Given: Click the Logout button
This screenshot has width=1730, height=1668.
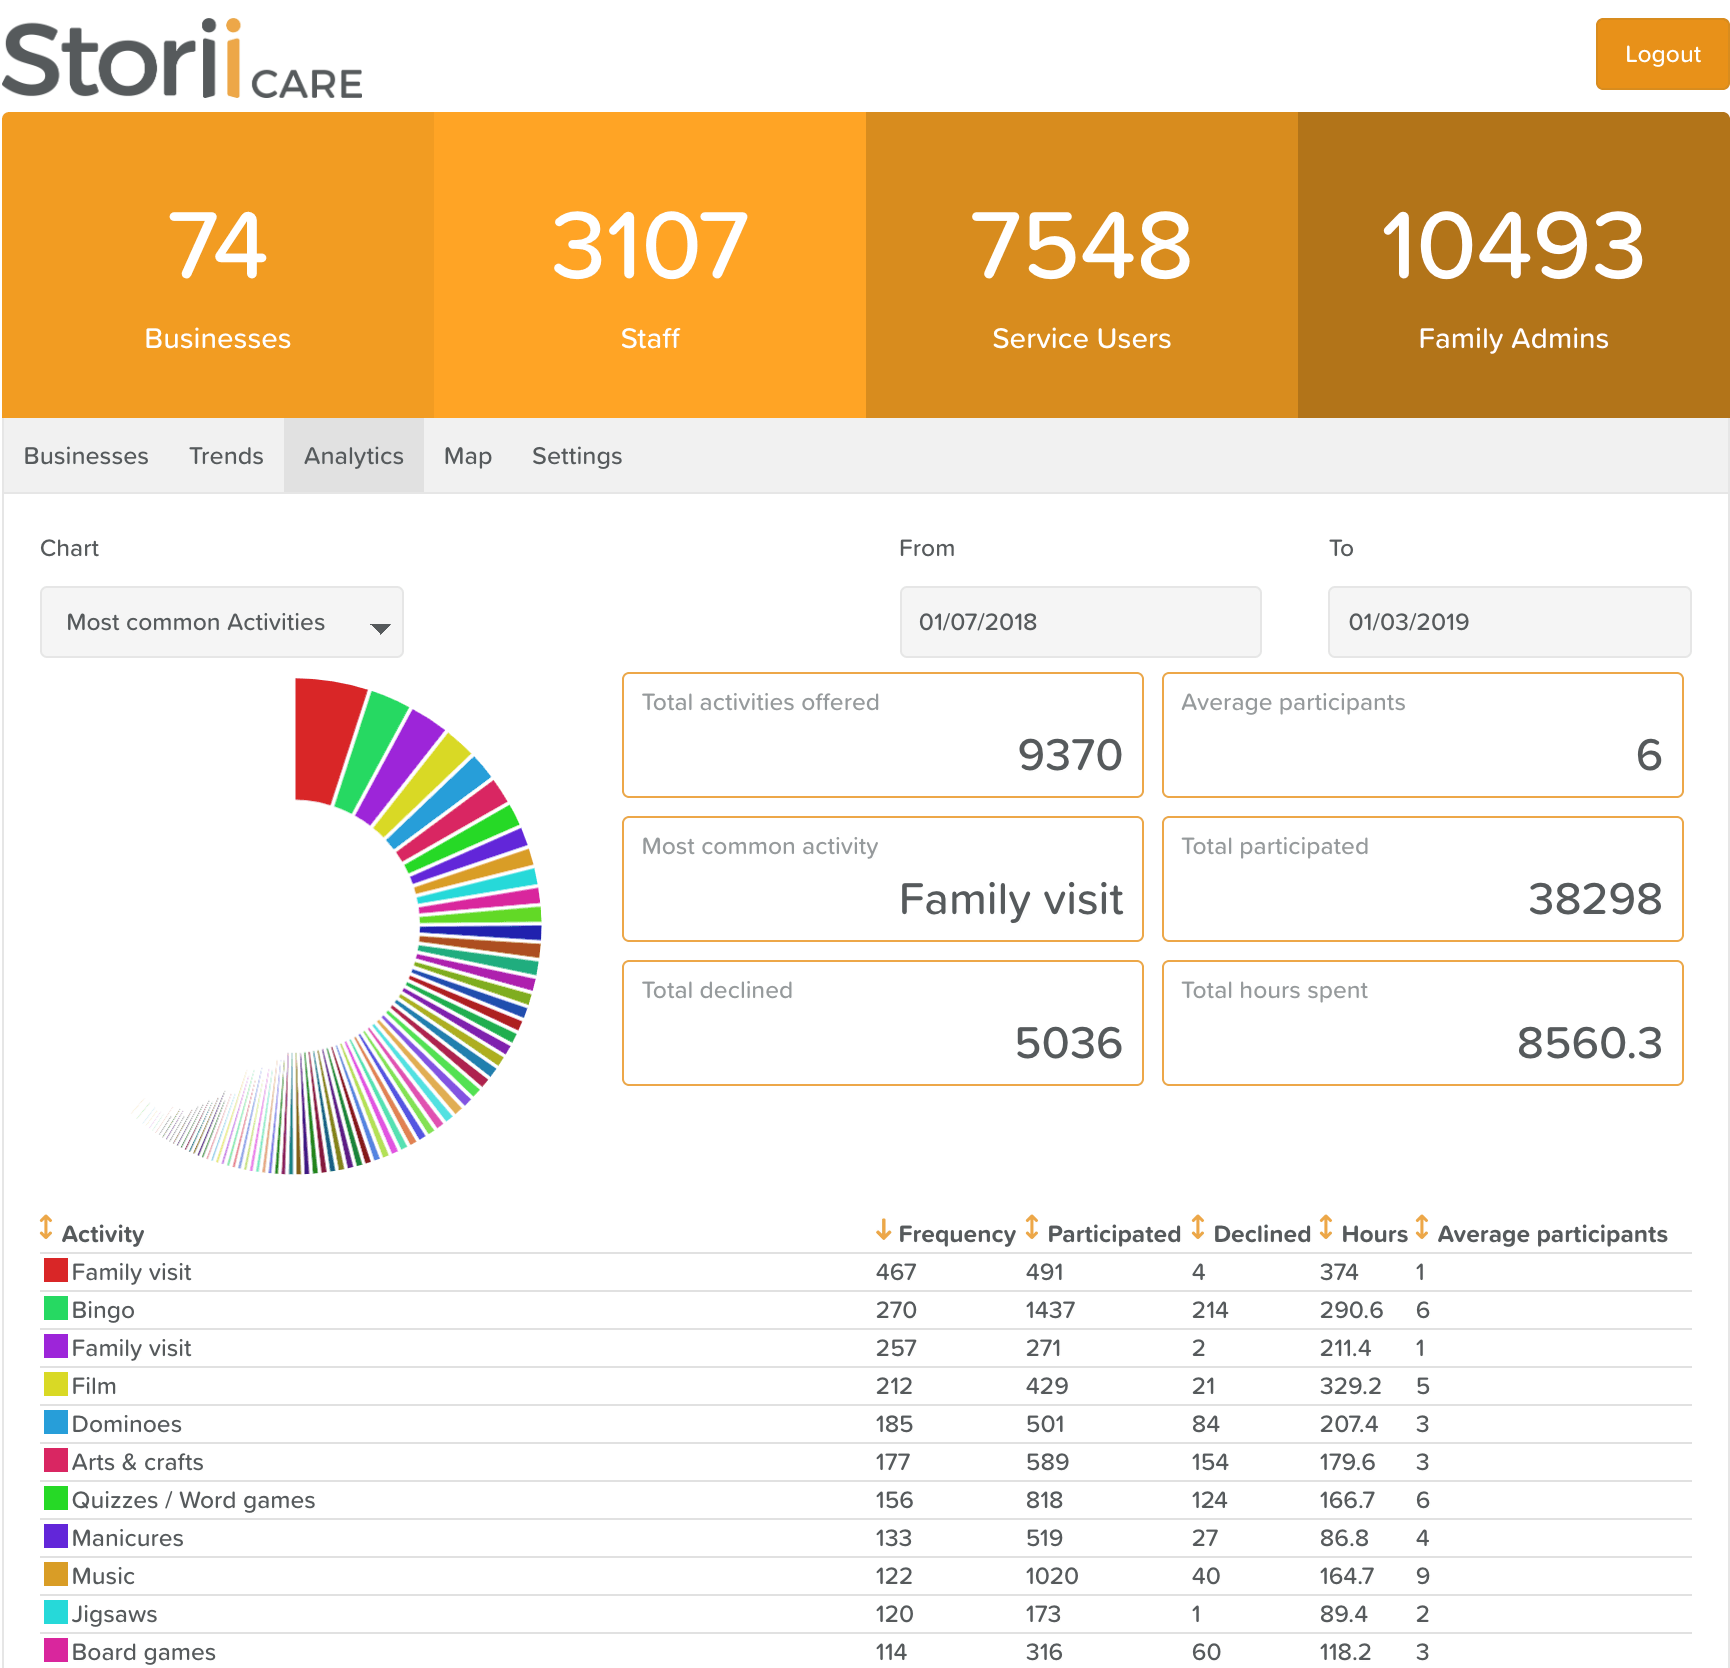Looking at the screenshot, I should click(1662, 54).
